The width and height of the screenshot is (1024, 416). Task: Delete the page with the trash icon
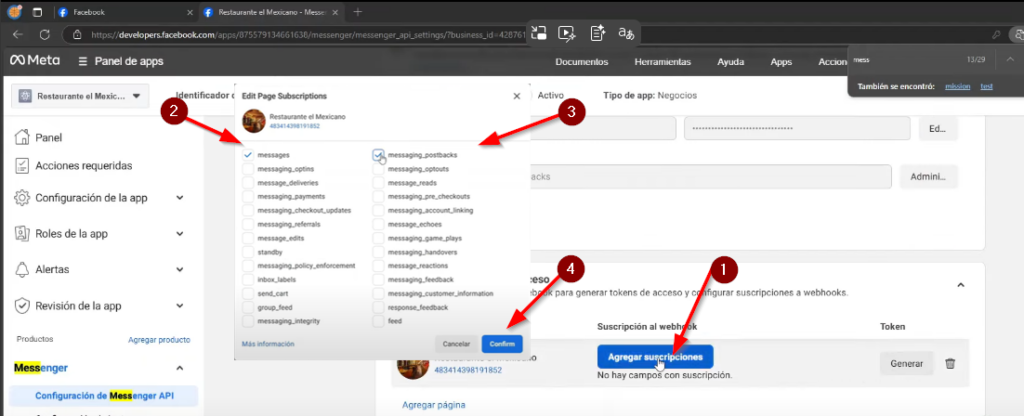(x=950, y=363)
